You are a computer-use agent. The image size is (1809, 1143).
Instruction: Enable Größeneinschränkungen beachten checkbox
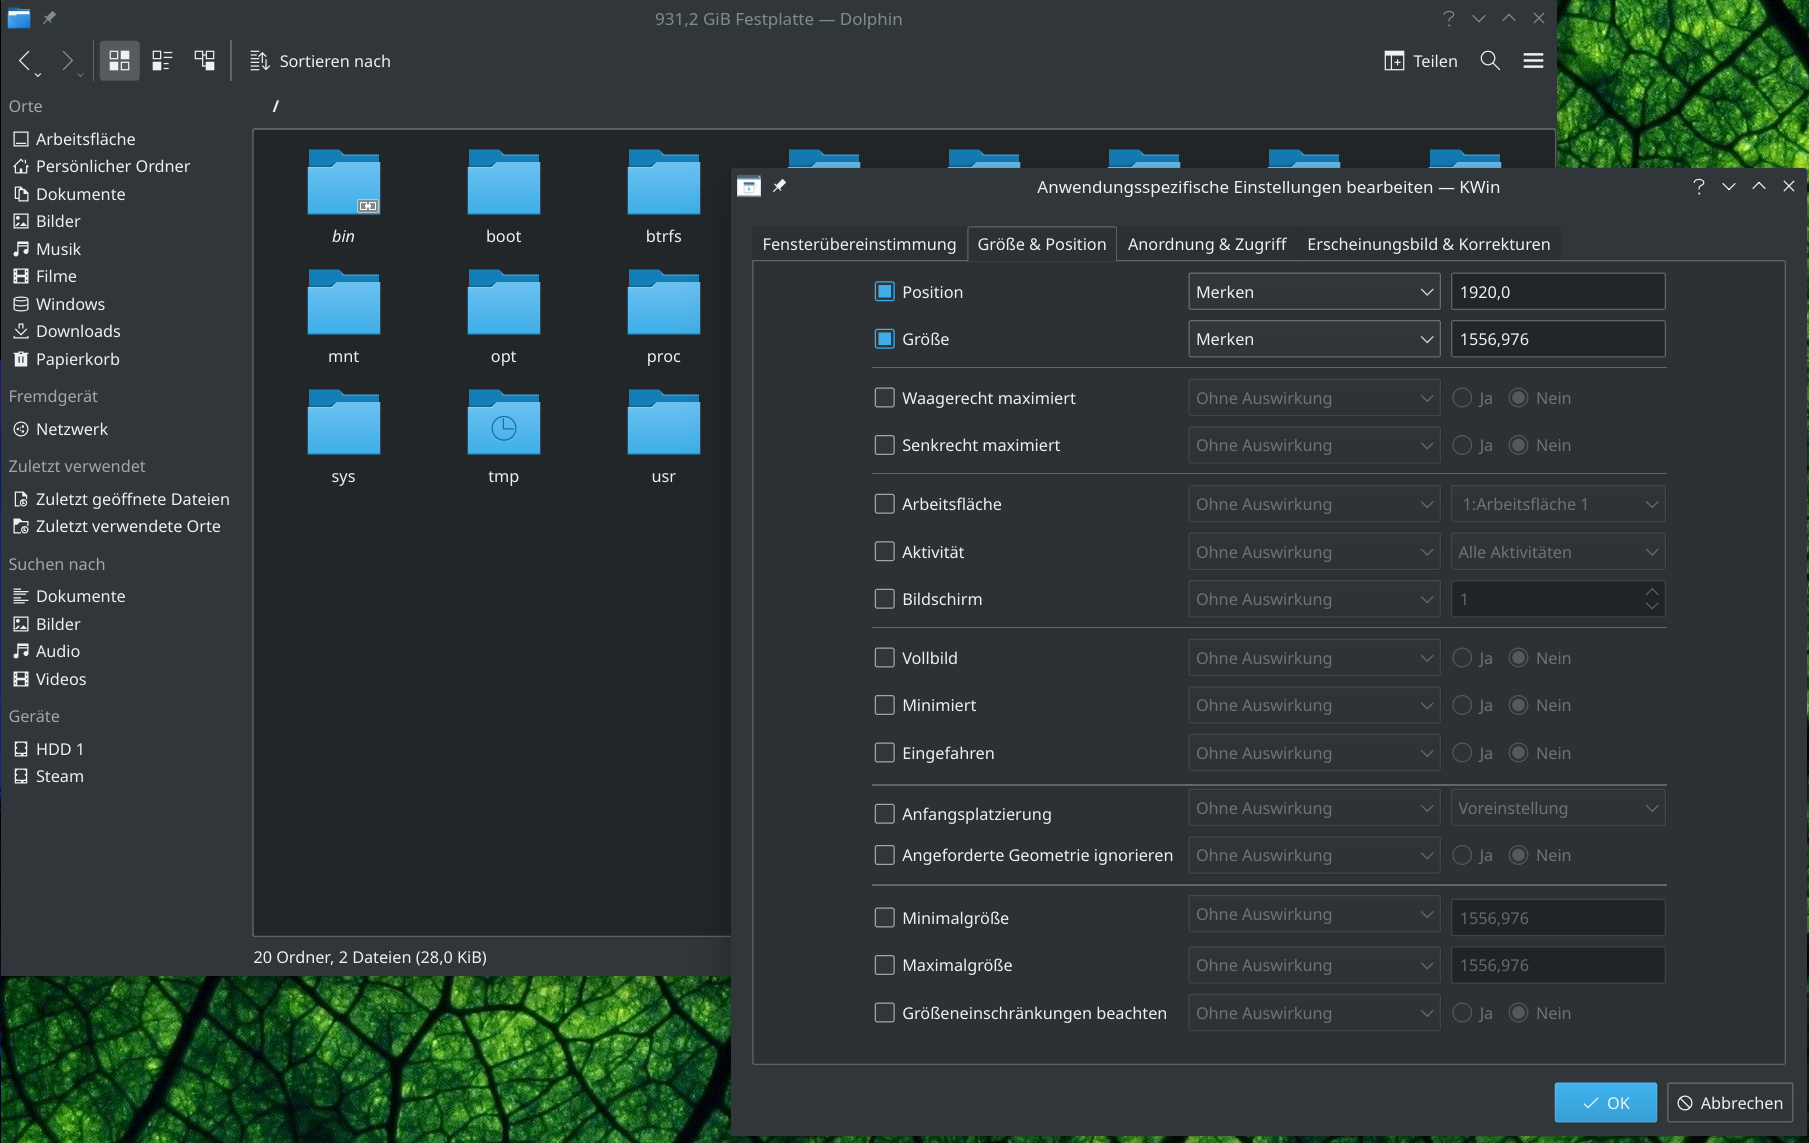tap(884, 1013)
